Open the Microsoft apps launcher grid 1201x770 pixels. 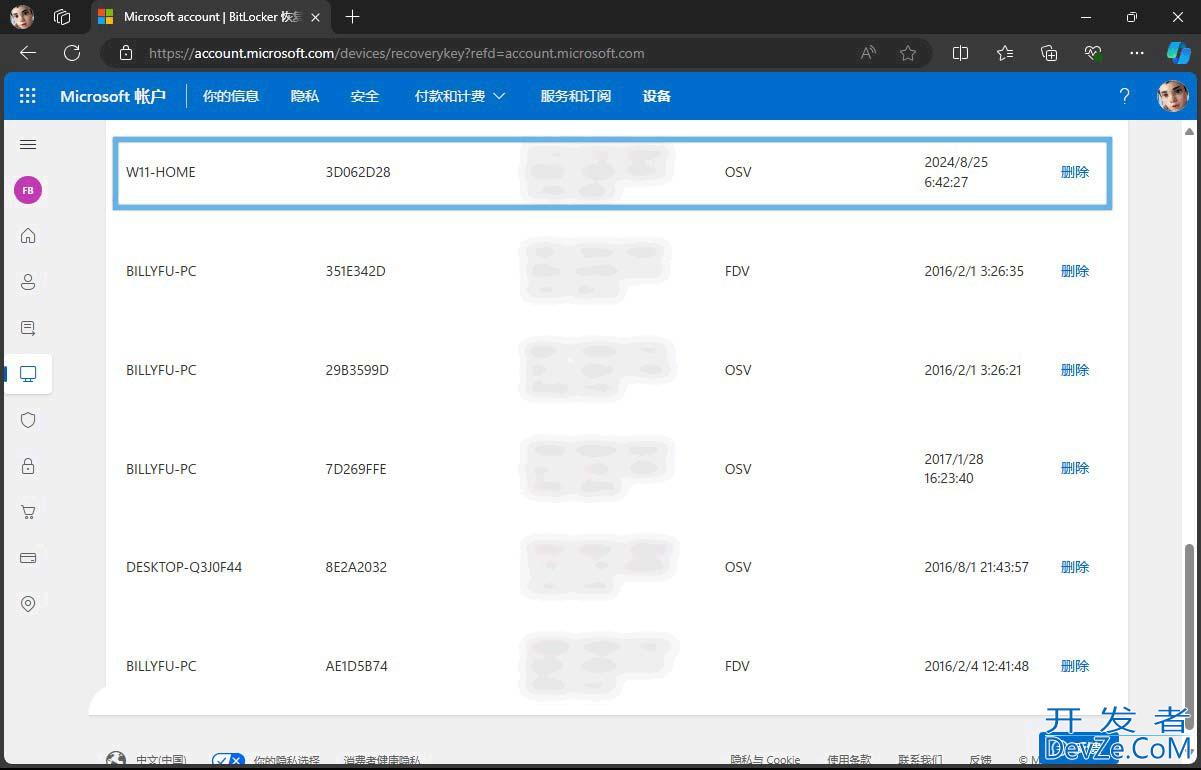click(x=28, y=96)
